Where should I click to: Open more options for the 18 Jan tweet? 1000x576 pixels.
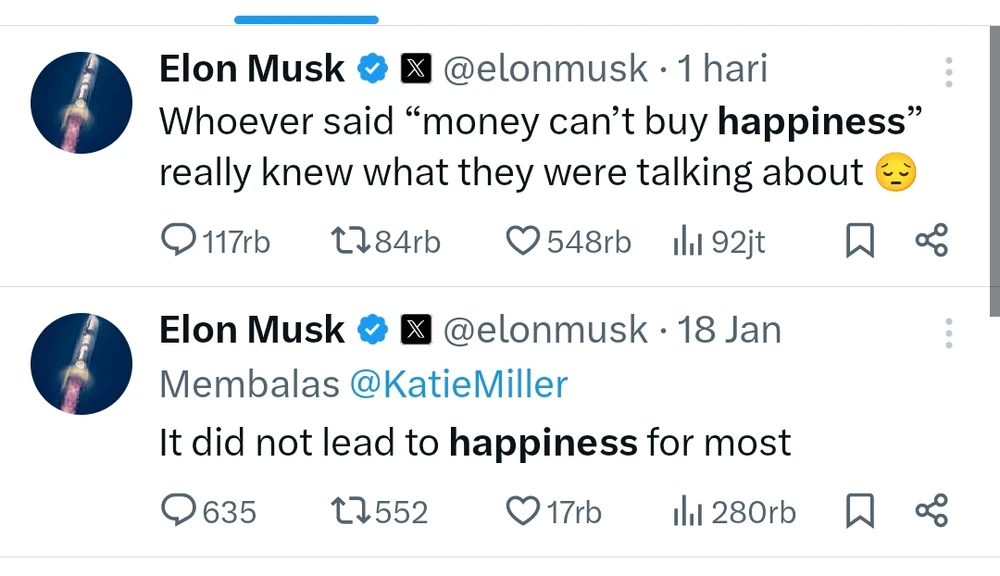point(948,333)
